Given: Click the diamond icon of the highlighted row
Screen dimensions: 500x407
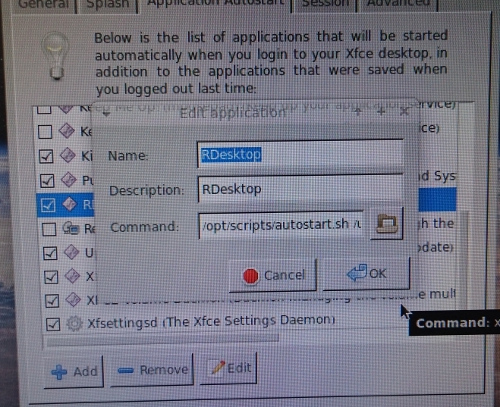Looking at the screenshot, I should (x=70, y=204).
